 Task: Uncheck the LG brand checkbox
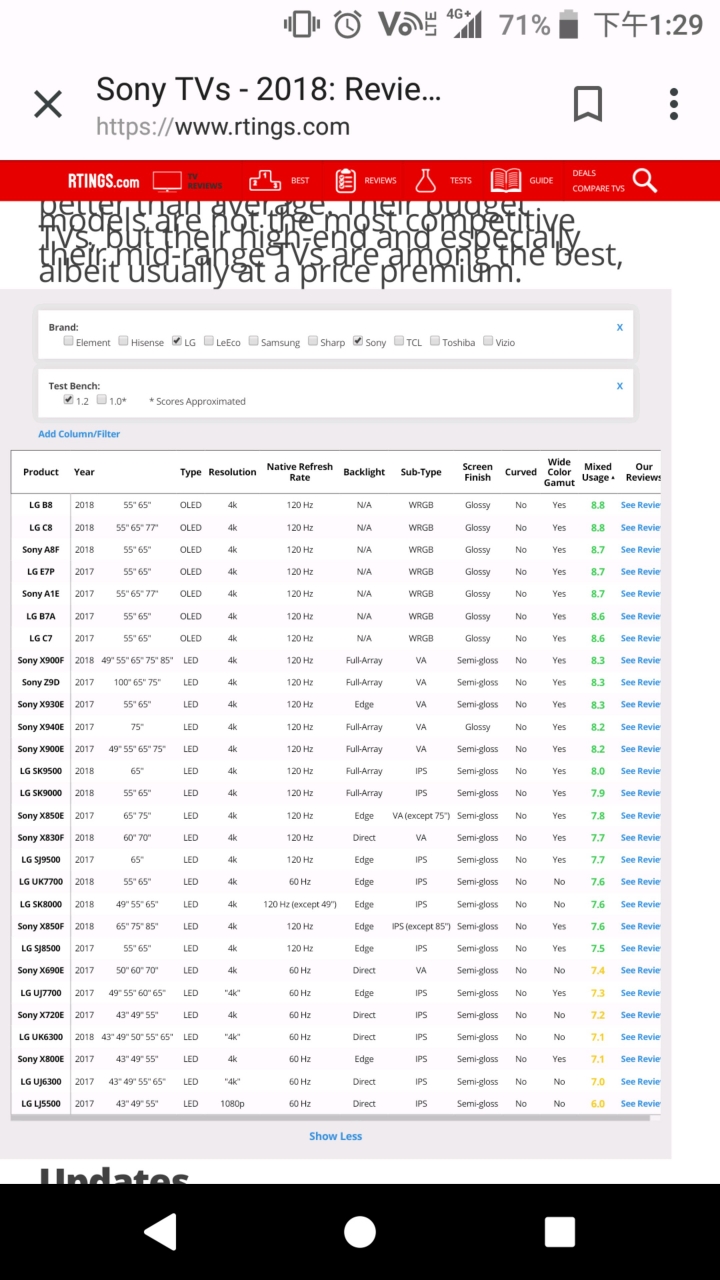177,341
